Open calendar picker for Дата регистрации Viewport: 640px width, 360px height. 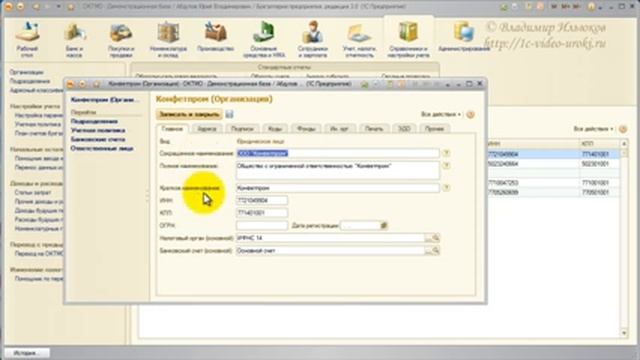coord(384,225)
